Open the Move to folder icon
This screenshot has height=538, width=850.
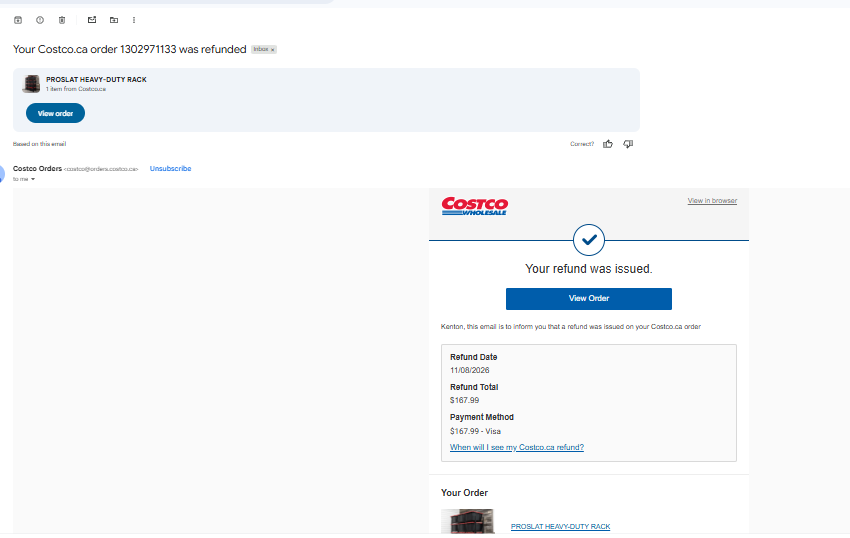114,20
